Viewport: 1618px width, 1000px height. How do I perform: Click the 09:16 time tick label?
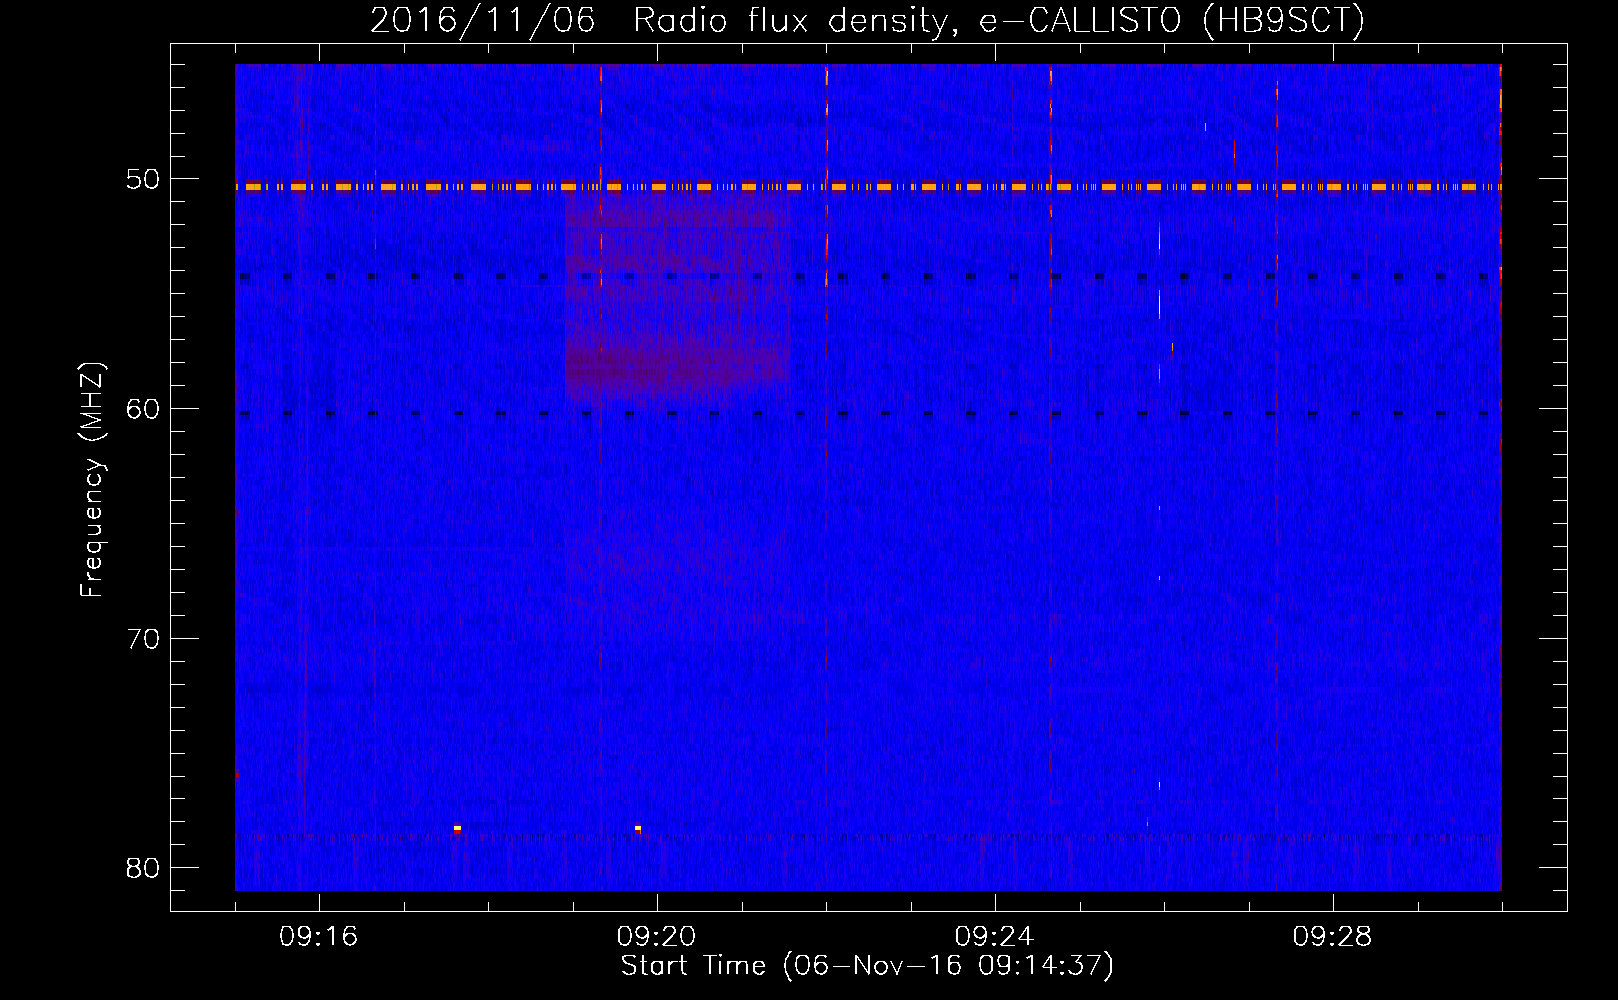(319, 937)
